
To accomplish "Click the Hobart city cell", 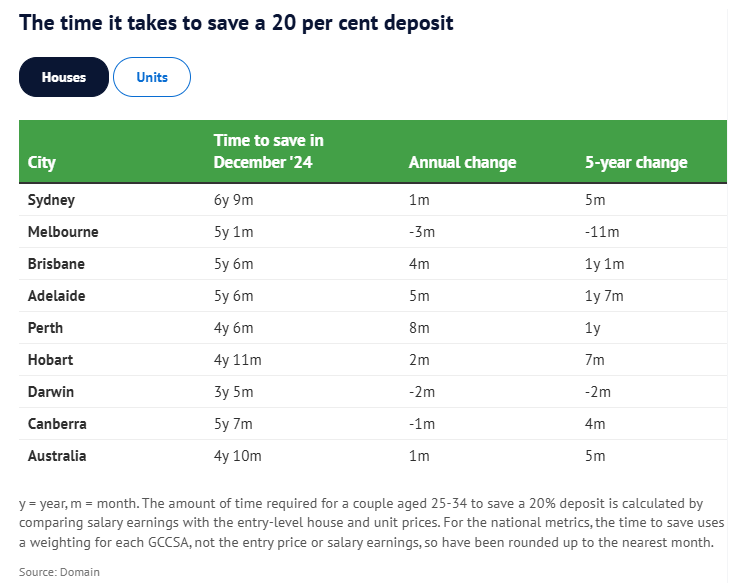I will pyautogui.click(x=51, y=360).
